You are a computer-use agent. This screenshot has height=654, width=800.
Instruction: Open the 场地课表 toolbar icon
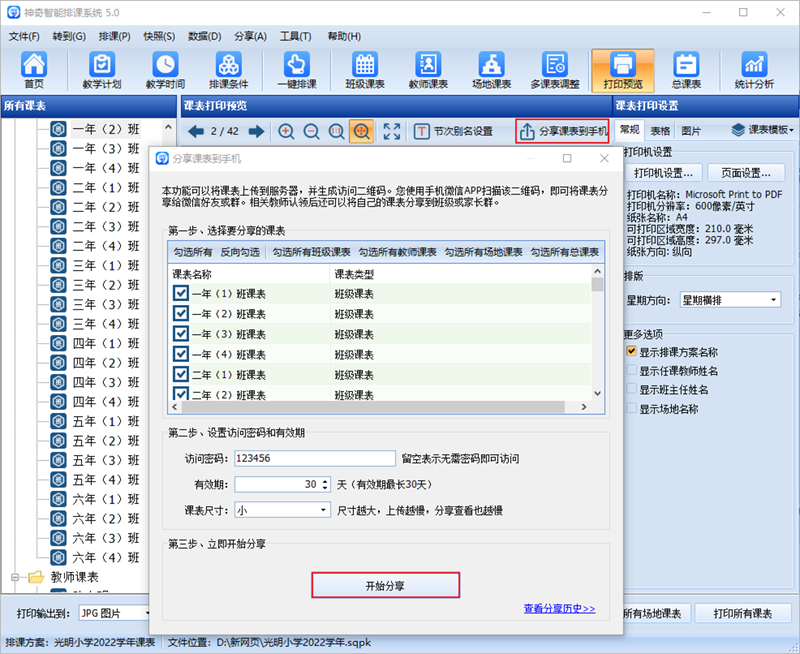point(491,70)
